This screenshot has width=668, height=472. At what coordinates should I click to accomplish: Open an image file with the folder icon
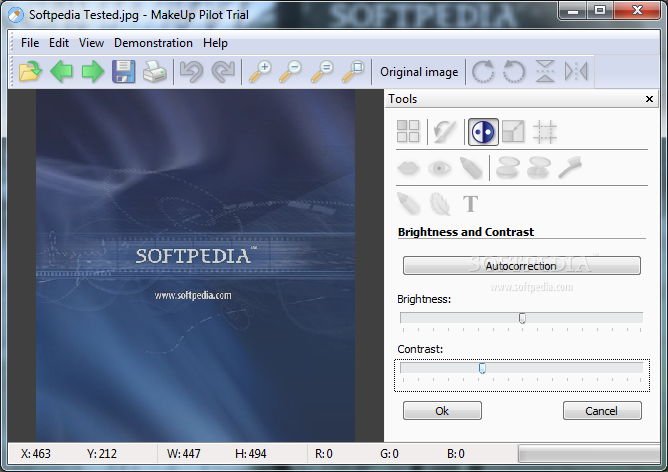[30, 72]
